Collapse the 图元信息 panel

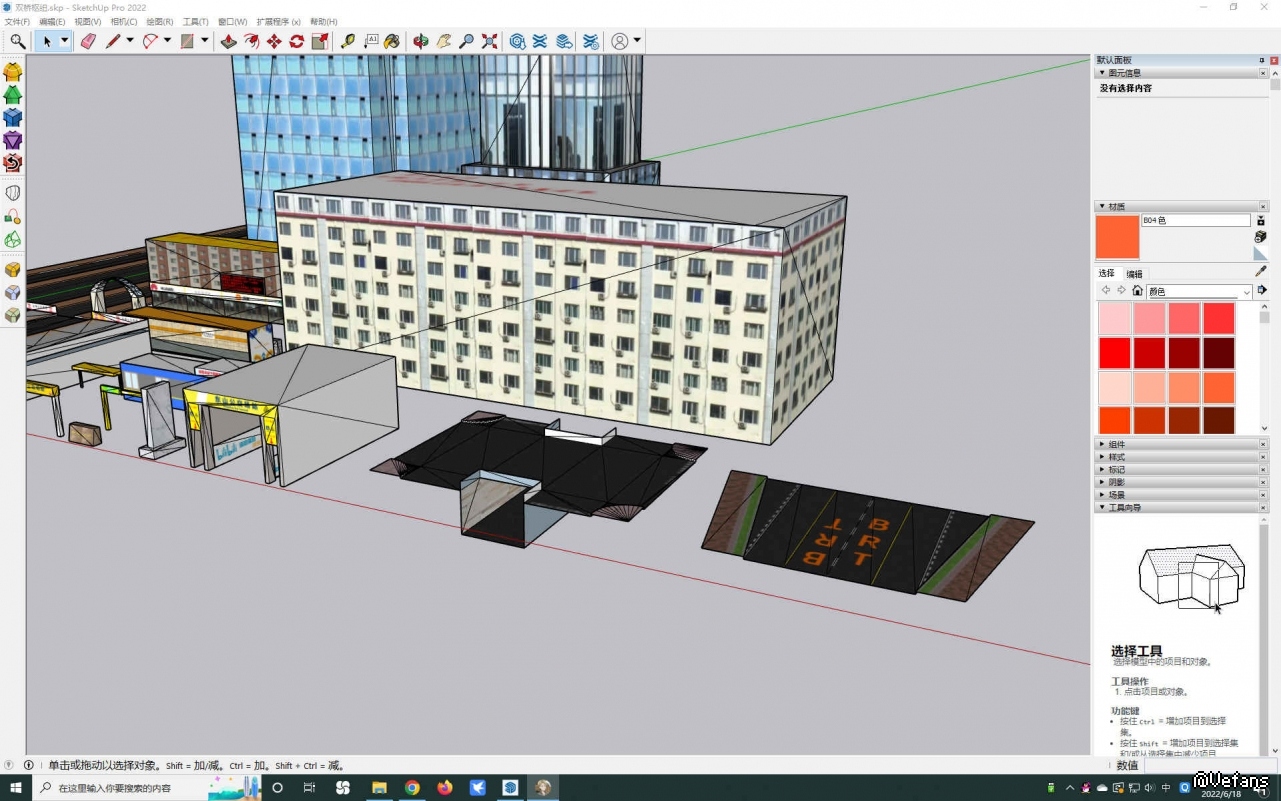point(1103,73)
